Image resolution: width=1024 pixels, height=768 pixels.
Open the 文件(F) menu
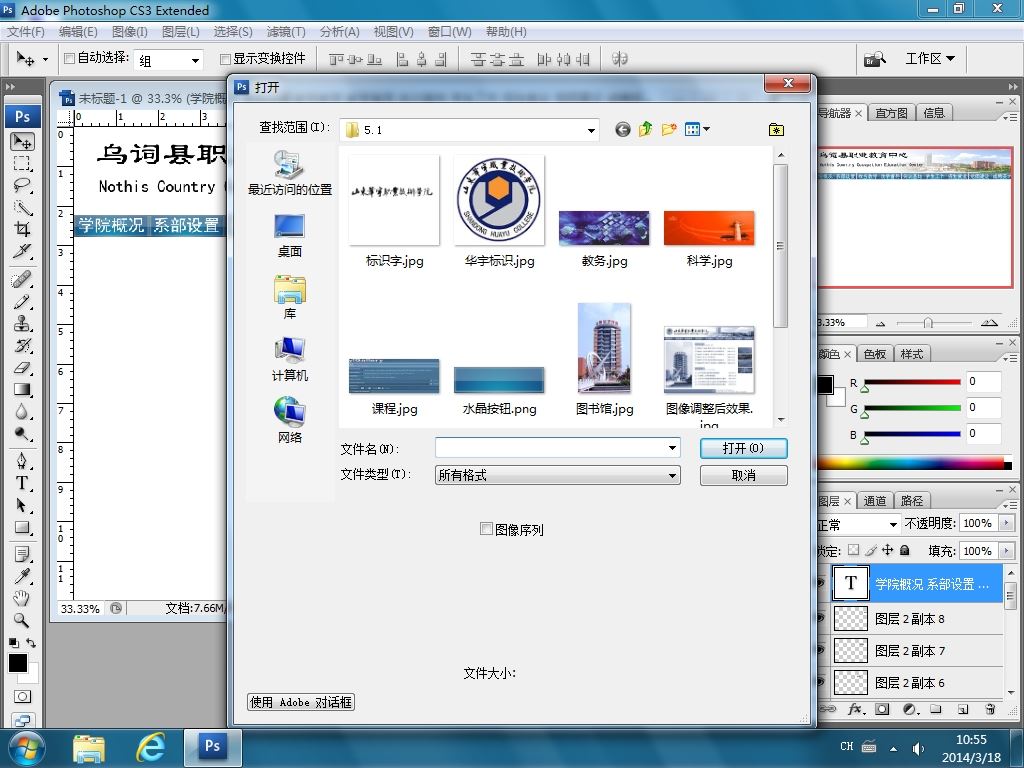(x=25, y=31)
